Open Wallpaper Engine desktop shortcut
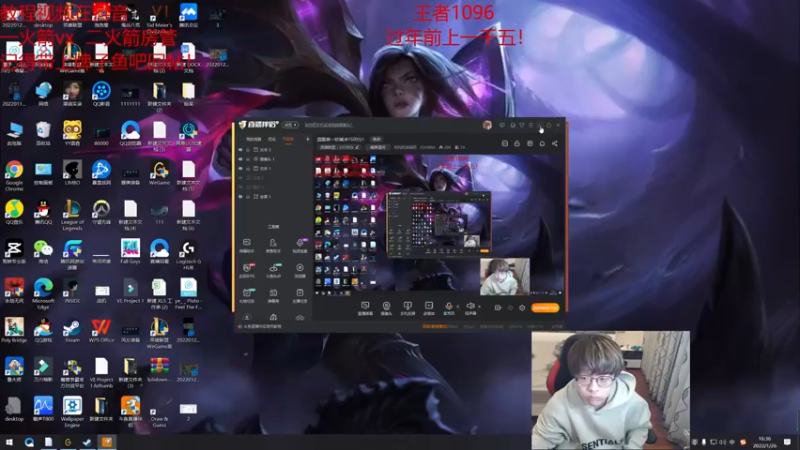The height and width of the screenshot is (450, 800). click(x=72, y=412)
